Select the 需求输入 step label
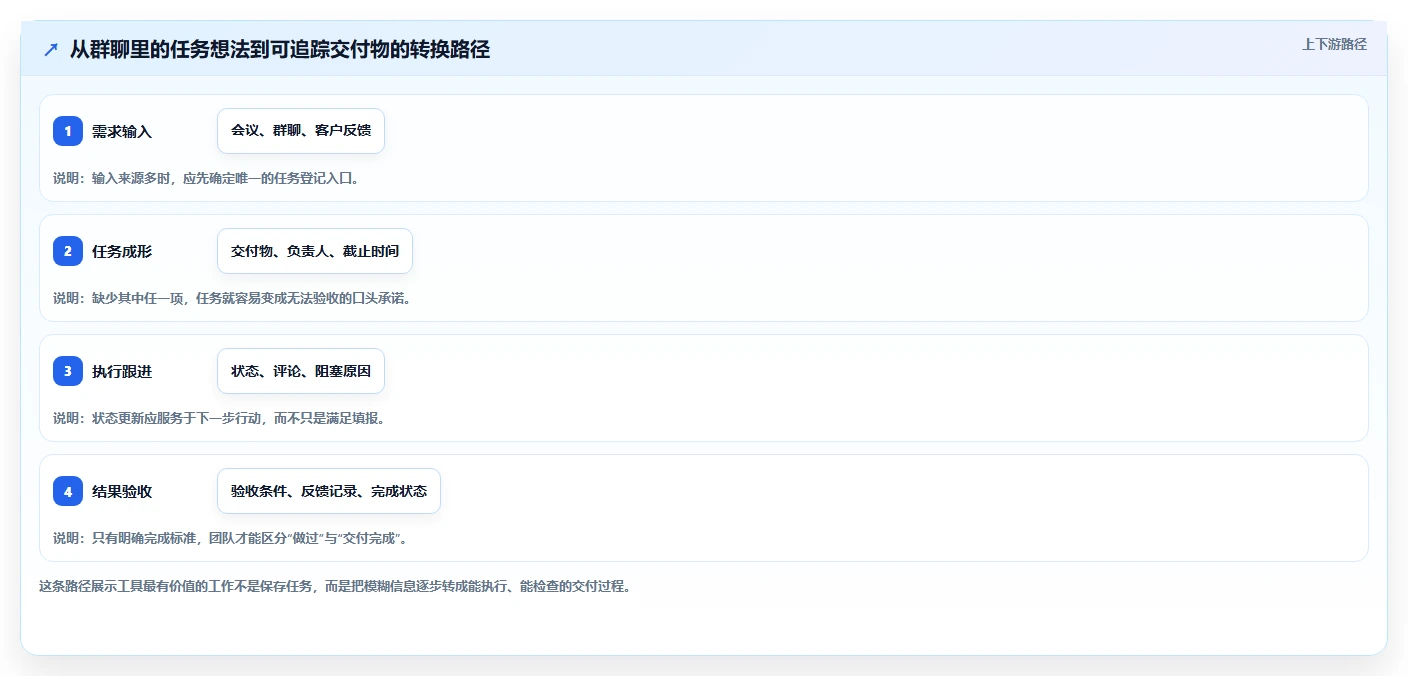Screen dimensions: 1408x676 [122, 131]
